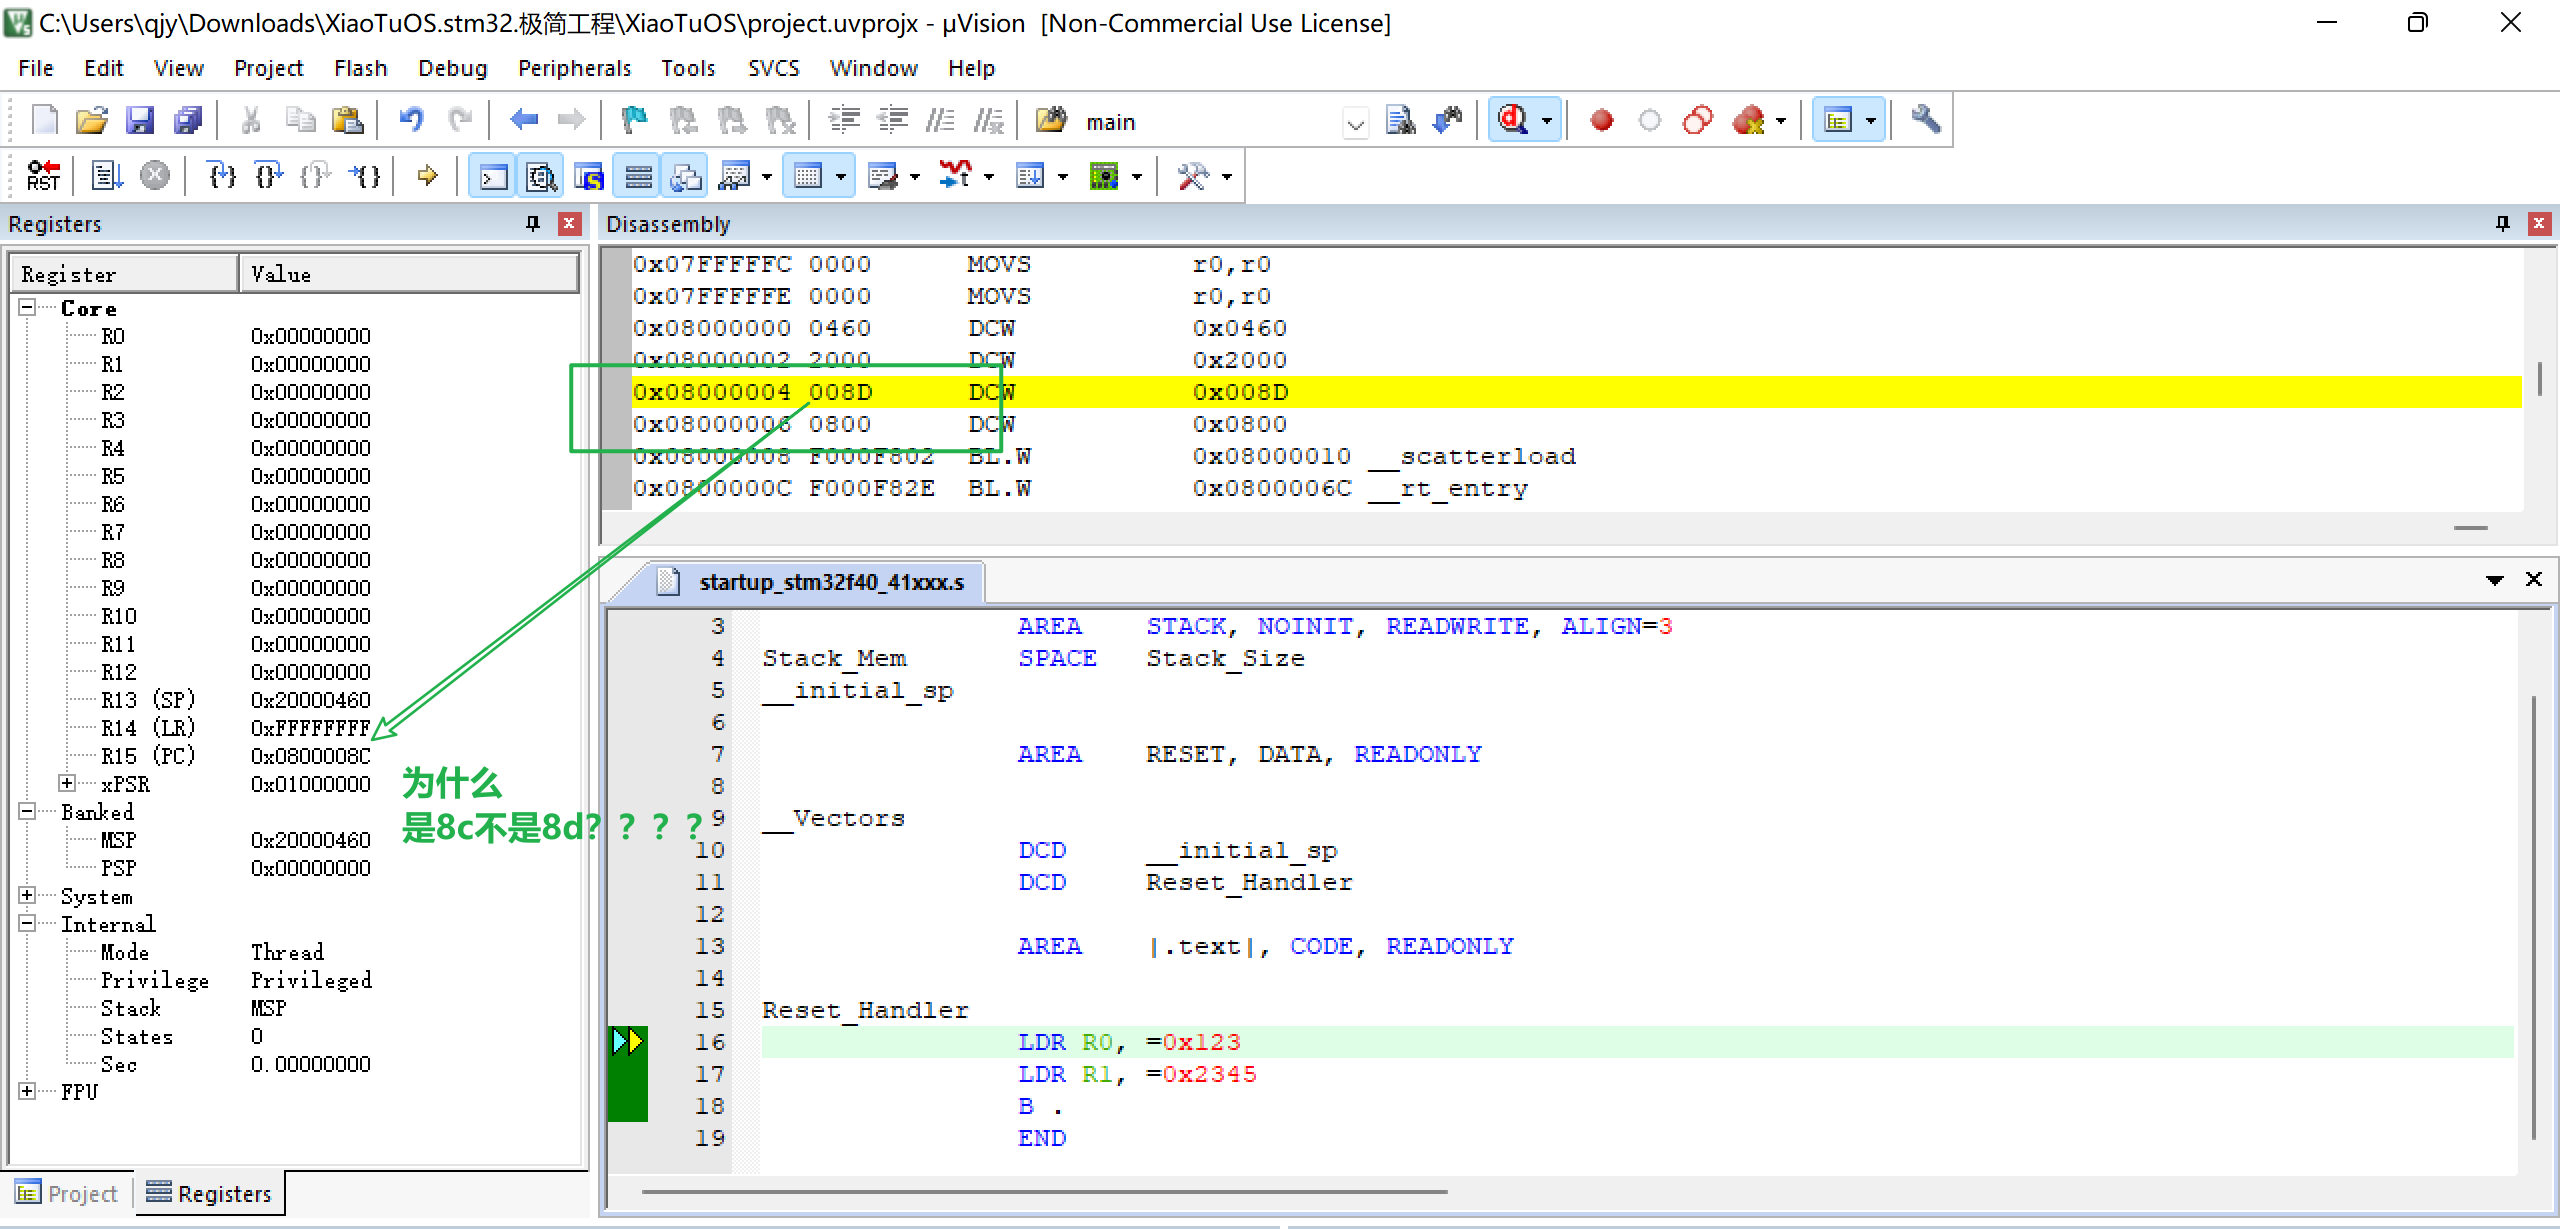Click the Configuration wrench icon
This screenshot has width=2560, height=1229.
(1926, 121)
